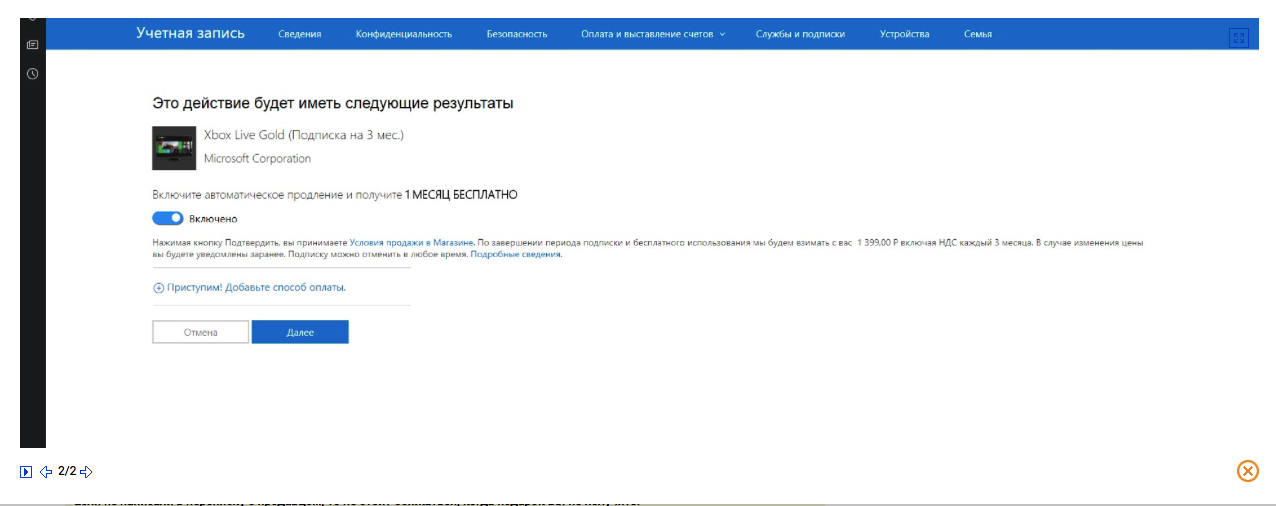The height and width of the screenshot is (506, 1276).
Task: Start slideshow with the play icon
Action: point(26,472)
